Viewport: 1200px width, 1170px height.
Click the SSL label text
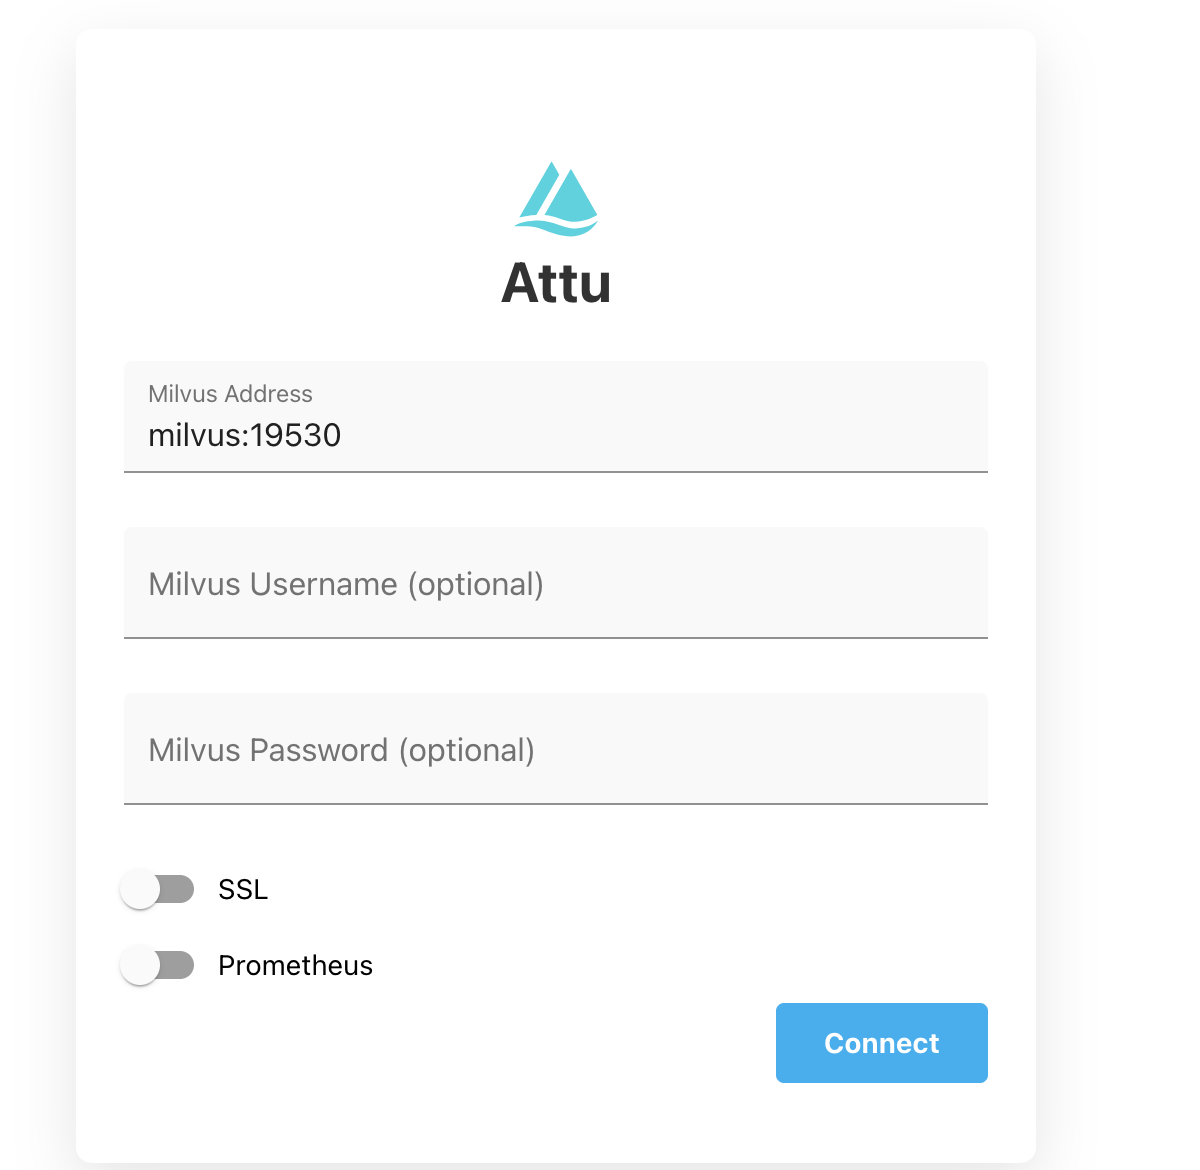point(243,889)
